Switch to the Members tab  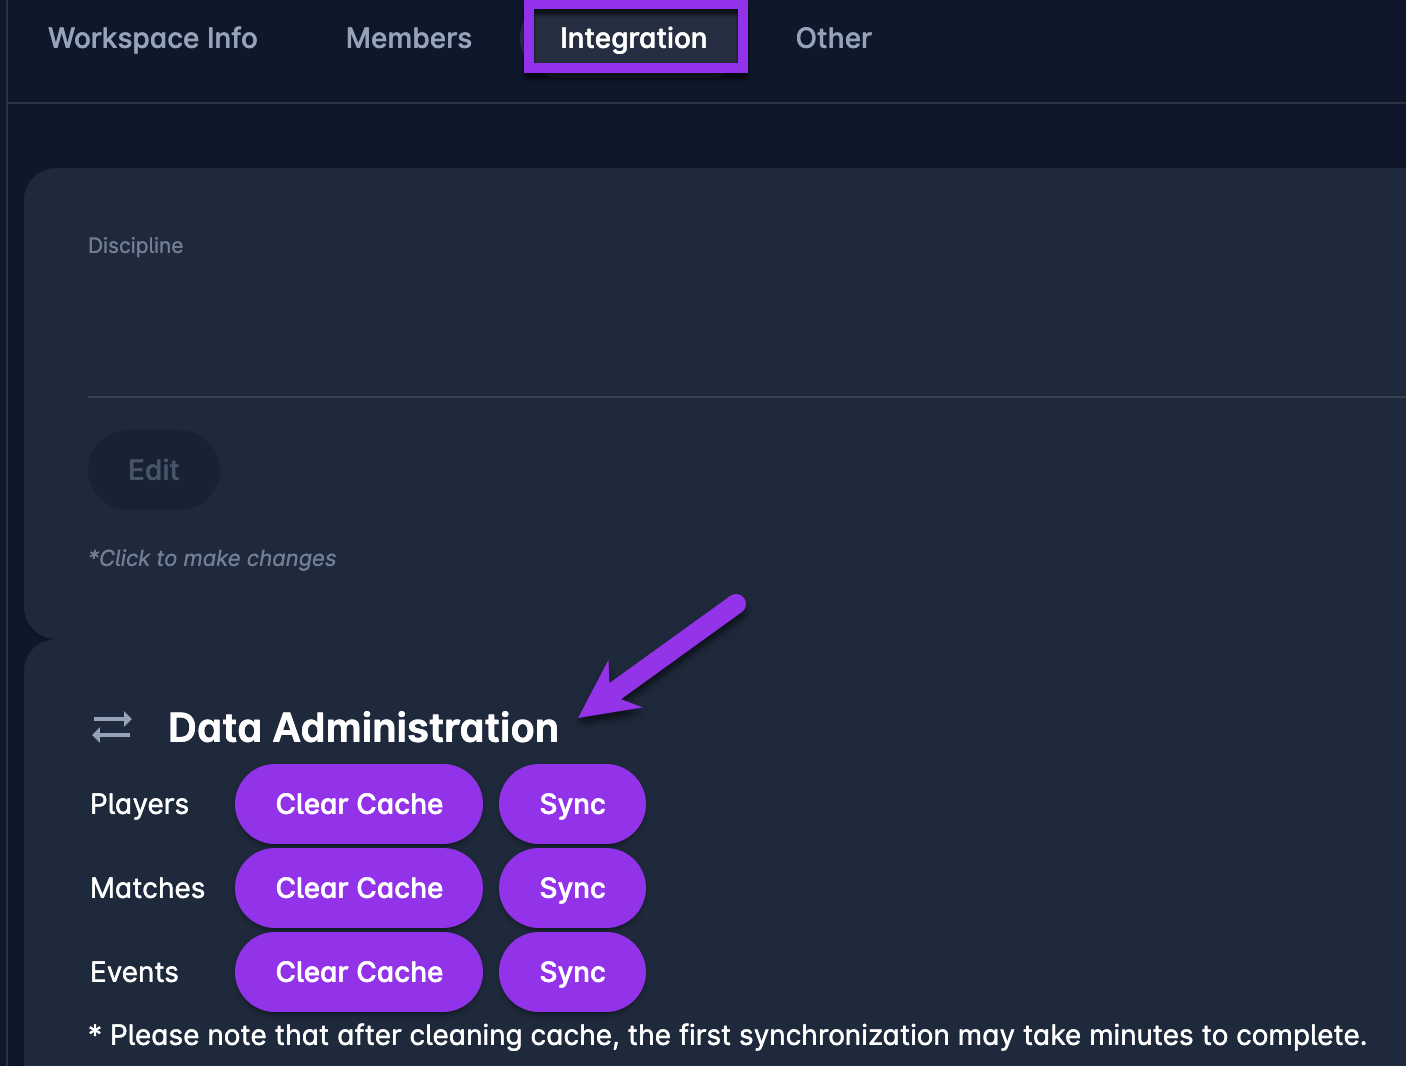click(408, 38)
